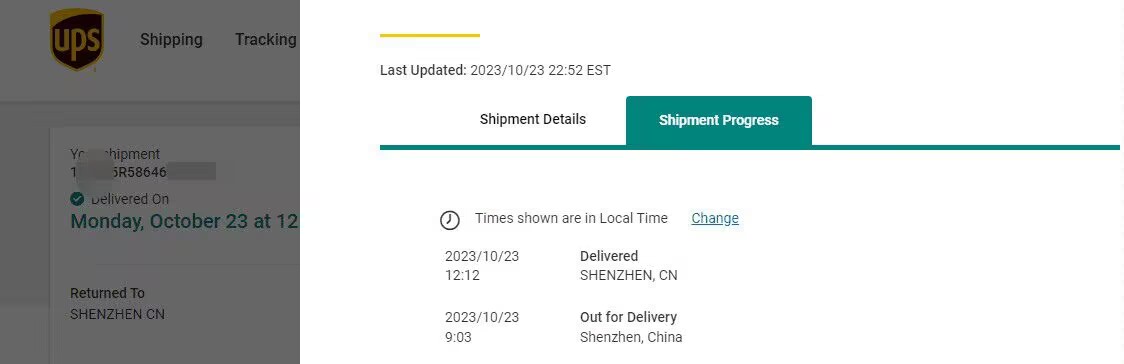Click the Out for Delivery status entry
The image size is (1124, 364).
coord(628,317)
